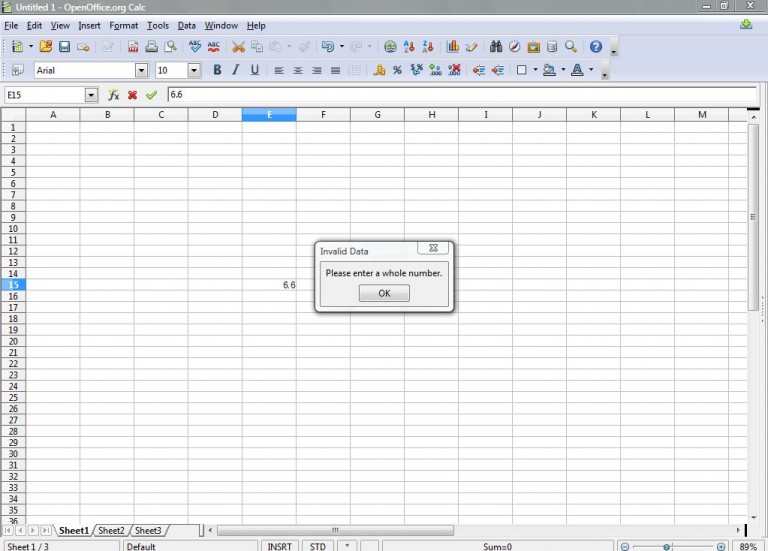Viewport: 768px width, 551px height.
Task: Toggle Bold formatting
Action: point(217,70)
